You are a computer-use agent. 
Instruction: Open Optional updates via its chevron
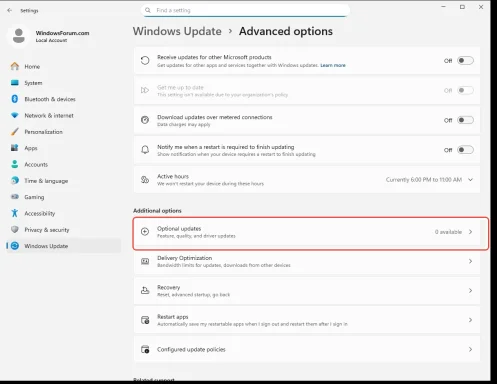[x=470, y=232]
